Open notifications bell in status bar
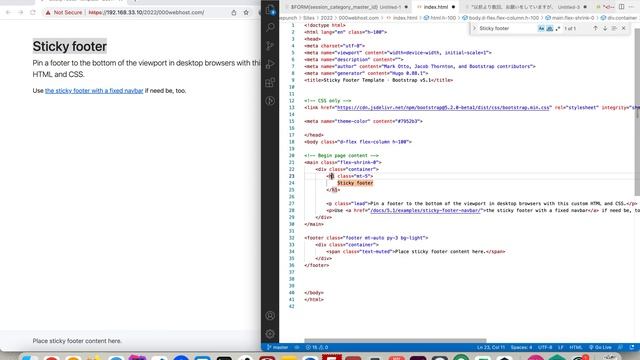 (x=632, y=347)
